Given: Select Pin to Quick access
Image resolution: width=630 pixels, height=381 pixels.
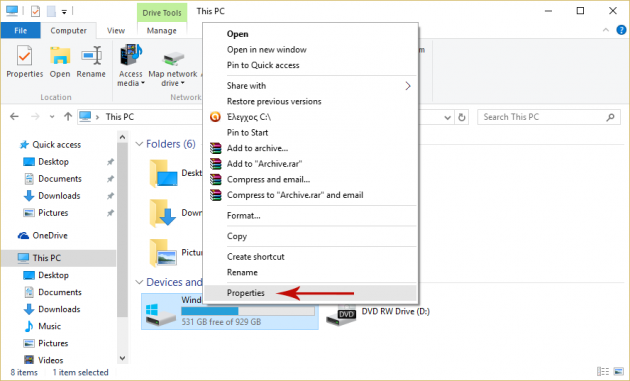Looking at the screenshot, I should [x=310, y=65].
